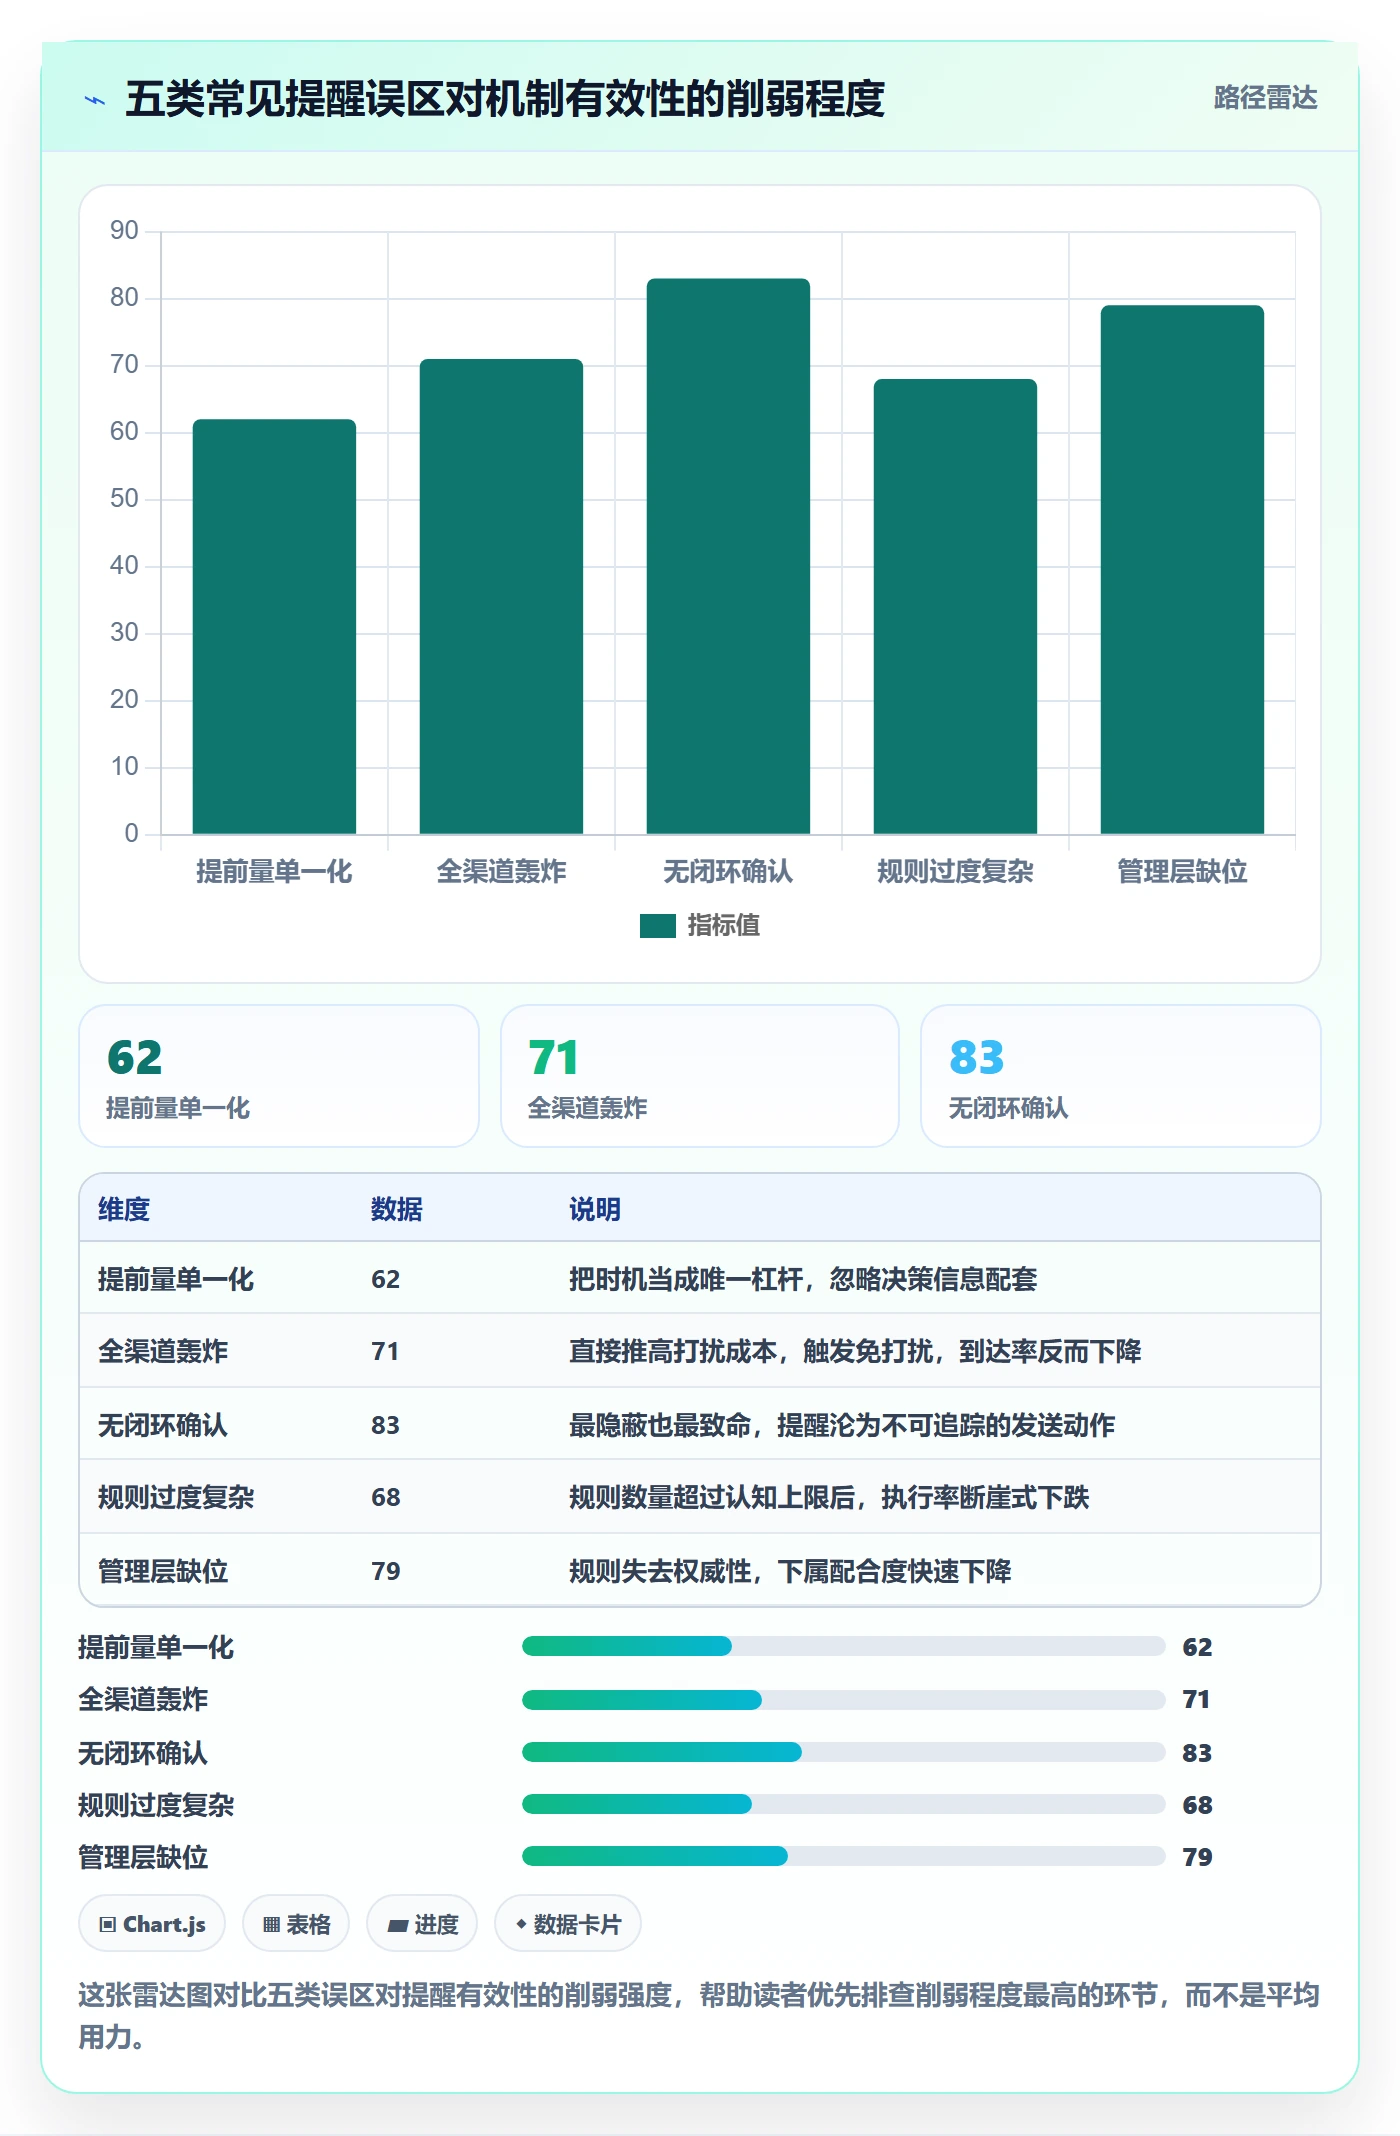The height and width of the screenshot is (2136, 1400).
Task: Click the 提前量单一化 progress bar
Action: [843, 1646]
